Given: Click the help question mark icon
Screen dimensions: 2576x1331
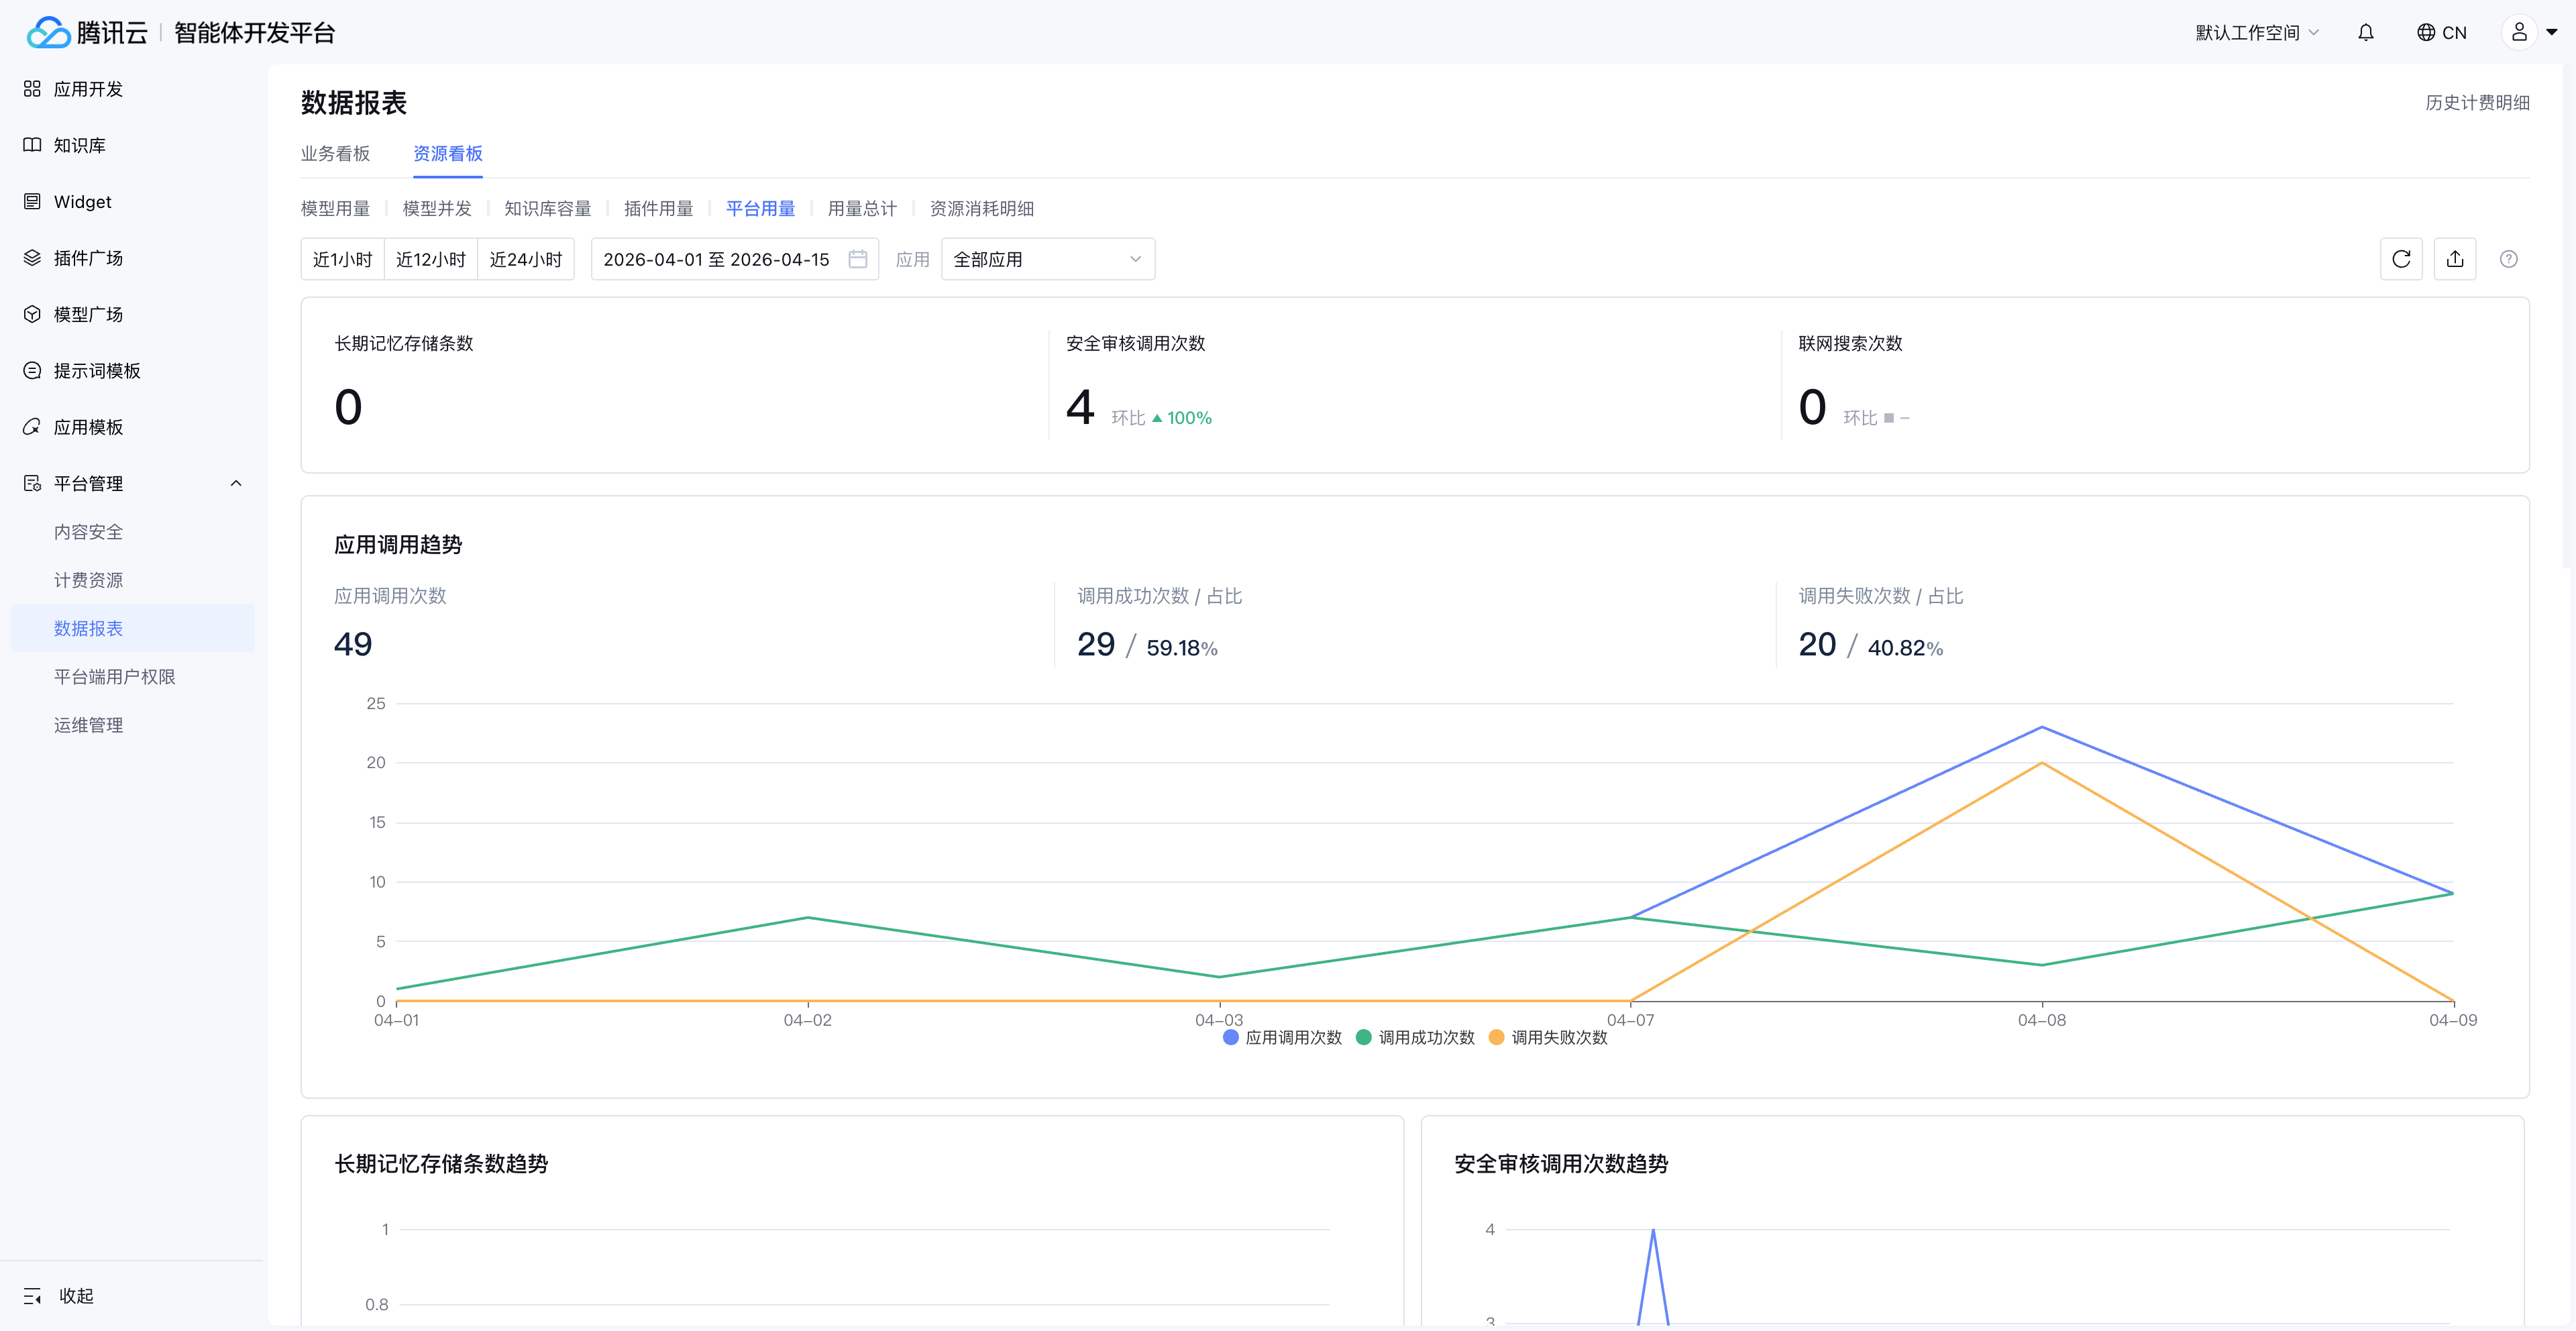Looking at the screenshot, I should [2508, 259].
